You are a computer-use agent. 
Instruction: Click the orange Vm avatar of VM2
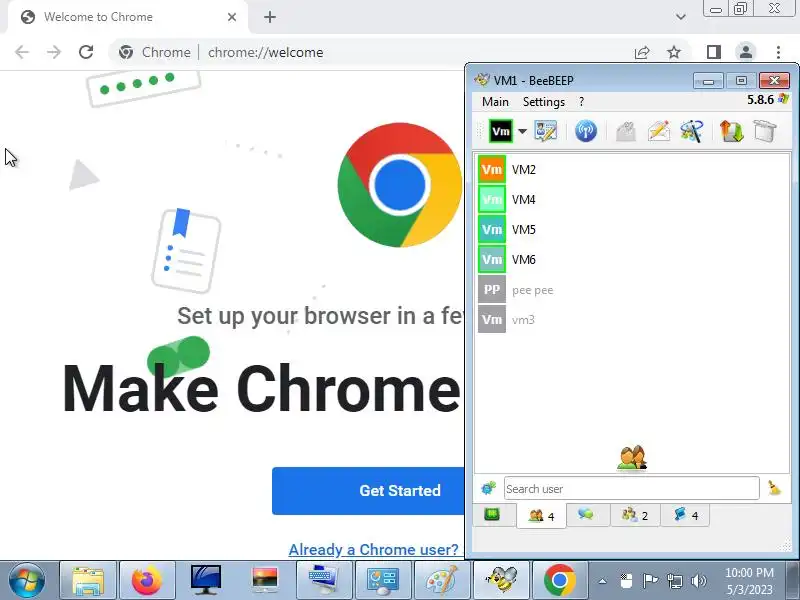click(492, 169)
